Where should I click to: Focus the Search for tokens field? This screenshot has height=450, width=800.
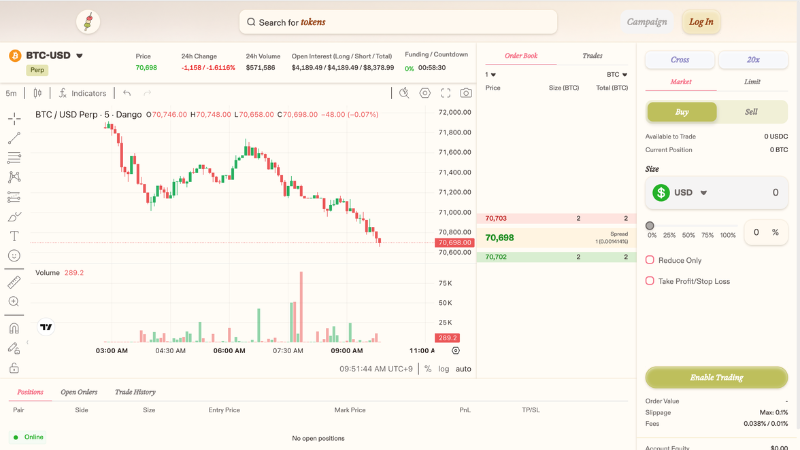point(398,22)
